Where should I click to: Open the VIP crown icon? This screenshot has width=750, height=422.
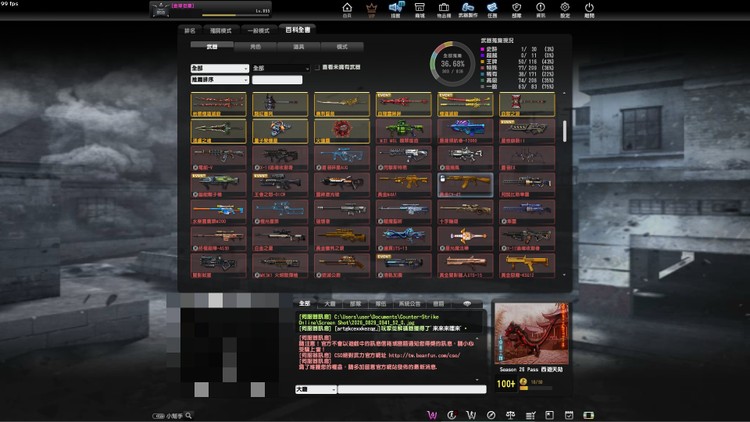(x=371, y=8)
